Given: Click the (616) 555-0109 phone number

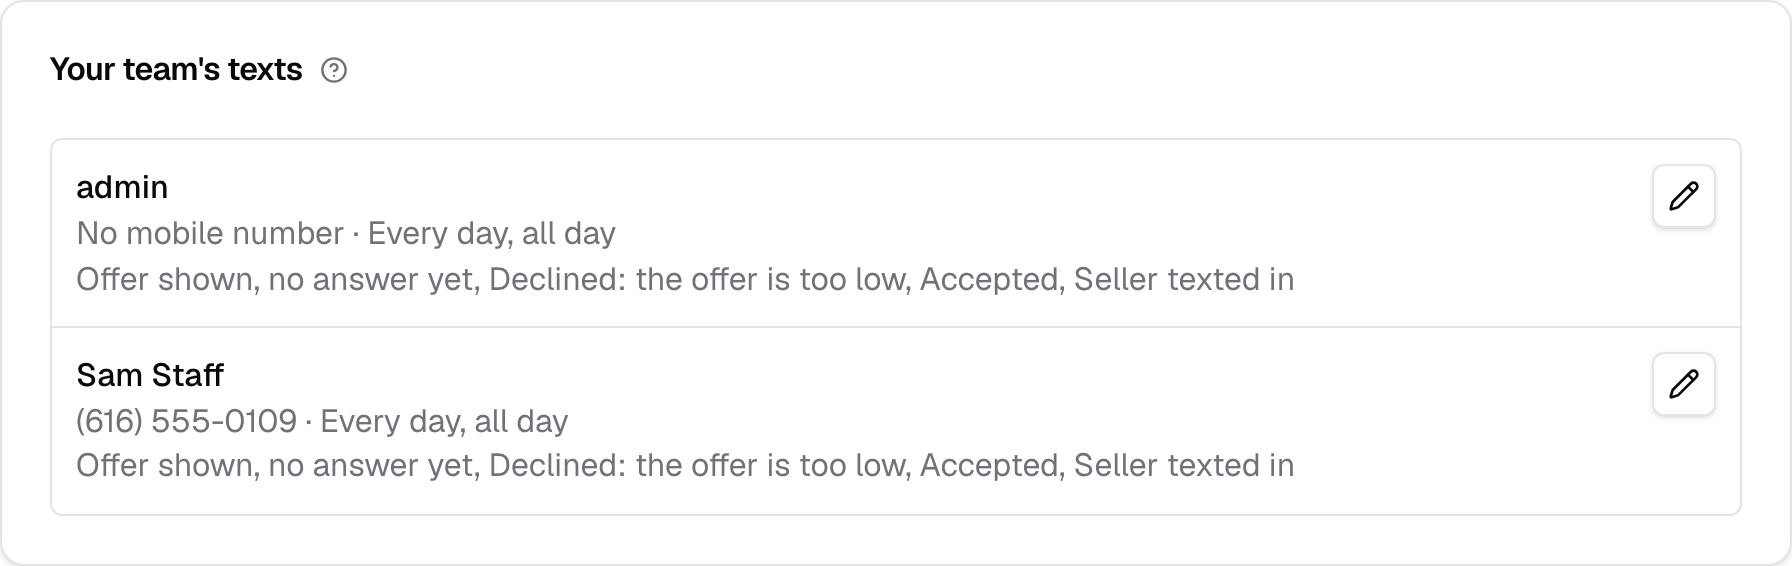Looking at the screenshot, I should point(187,421).
